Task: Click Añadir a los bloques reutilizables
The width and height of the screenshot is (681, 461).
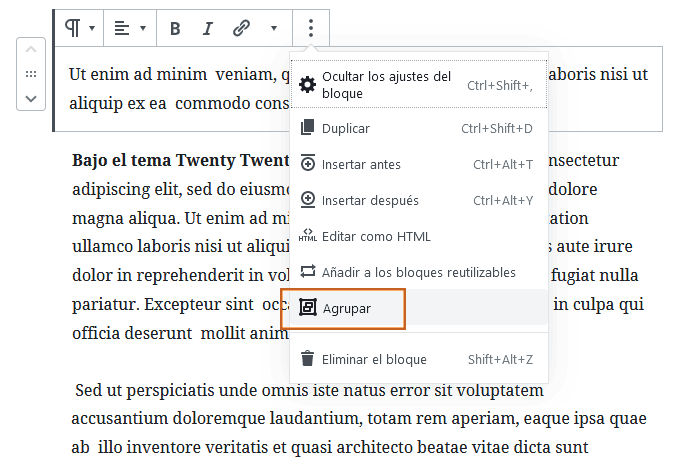Action: [x=418, y=272]
